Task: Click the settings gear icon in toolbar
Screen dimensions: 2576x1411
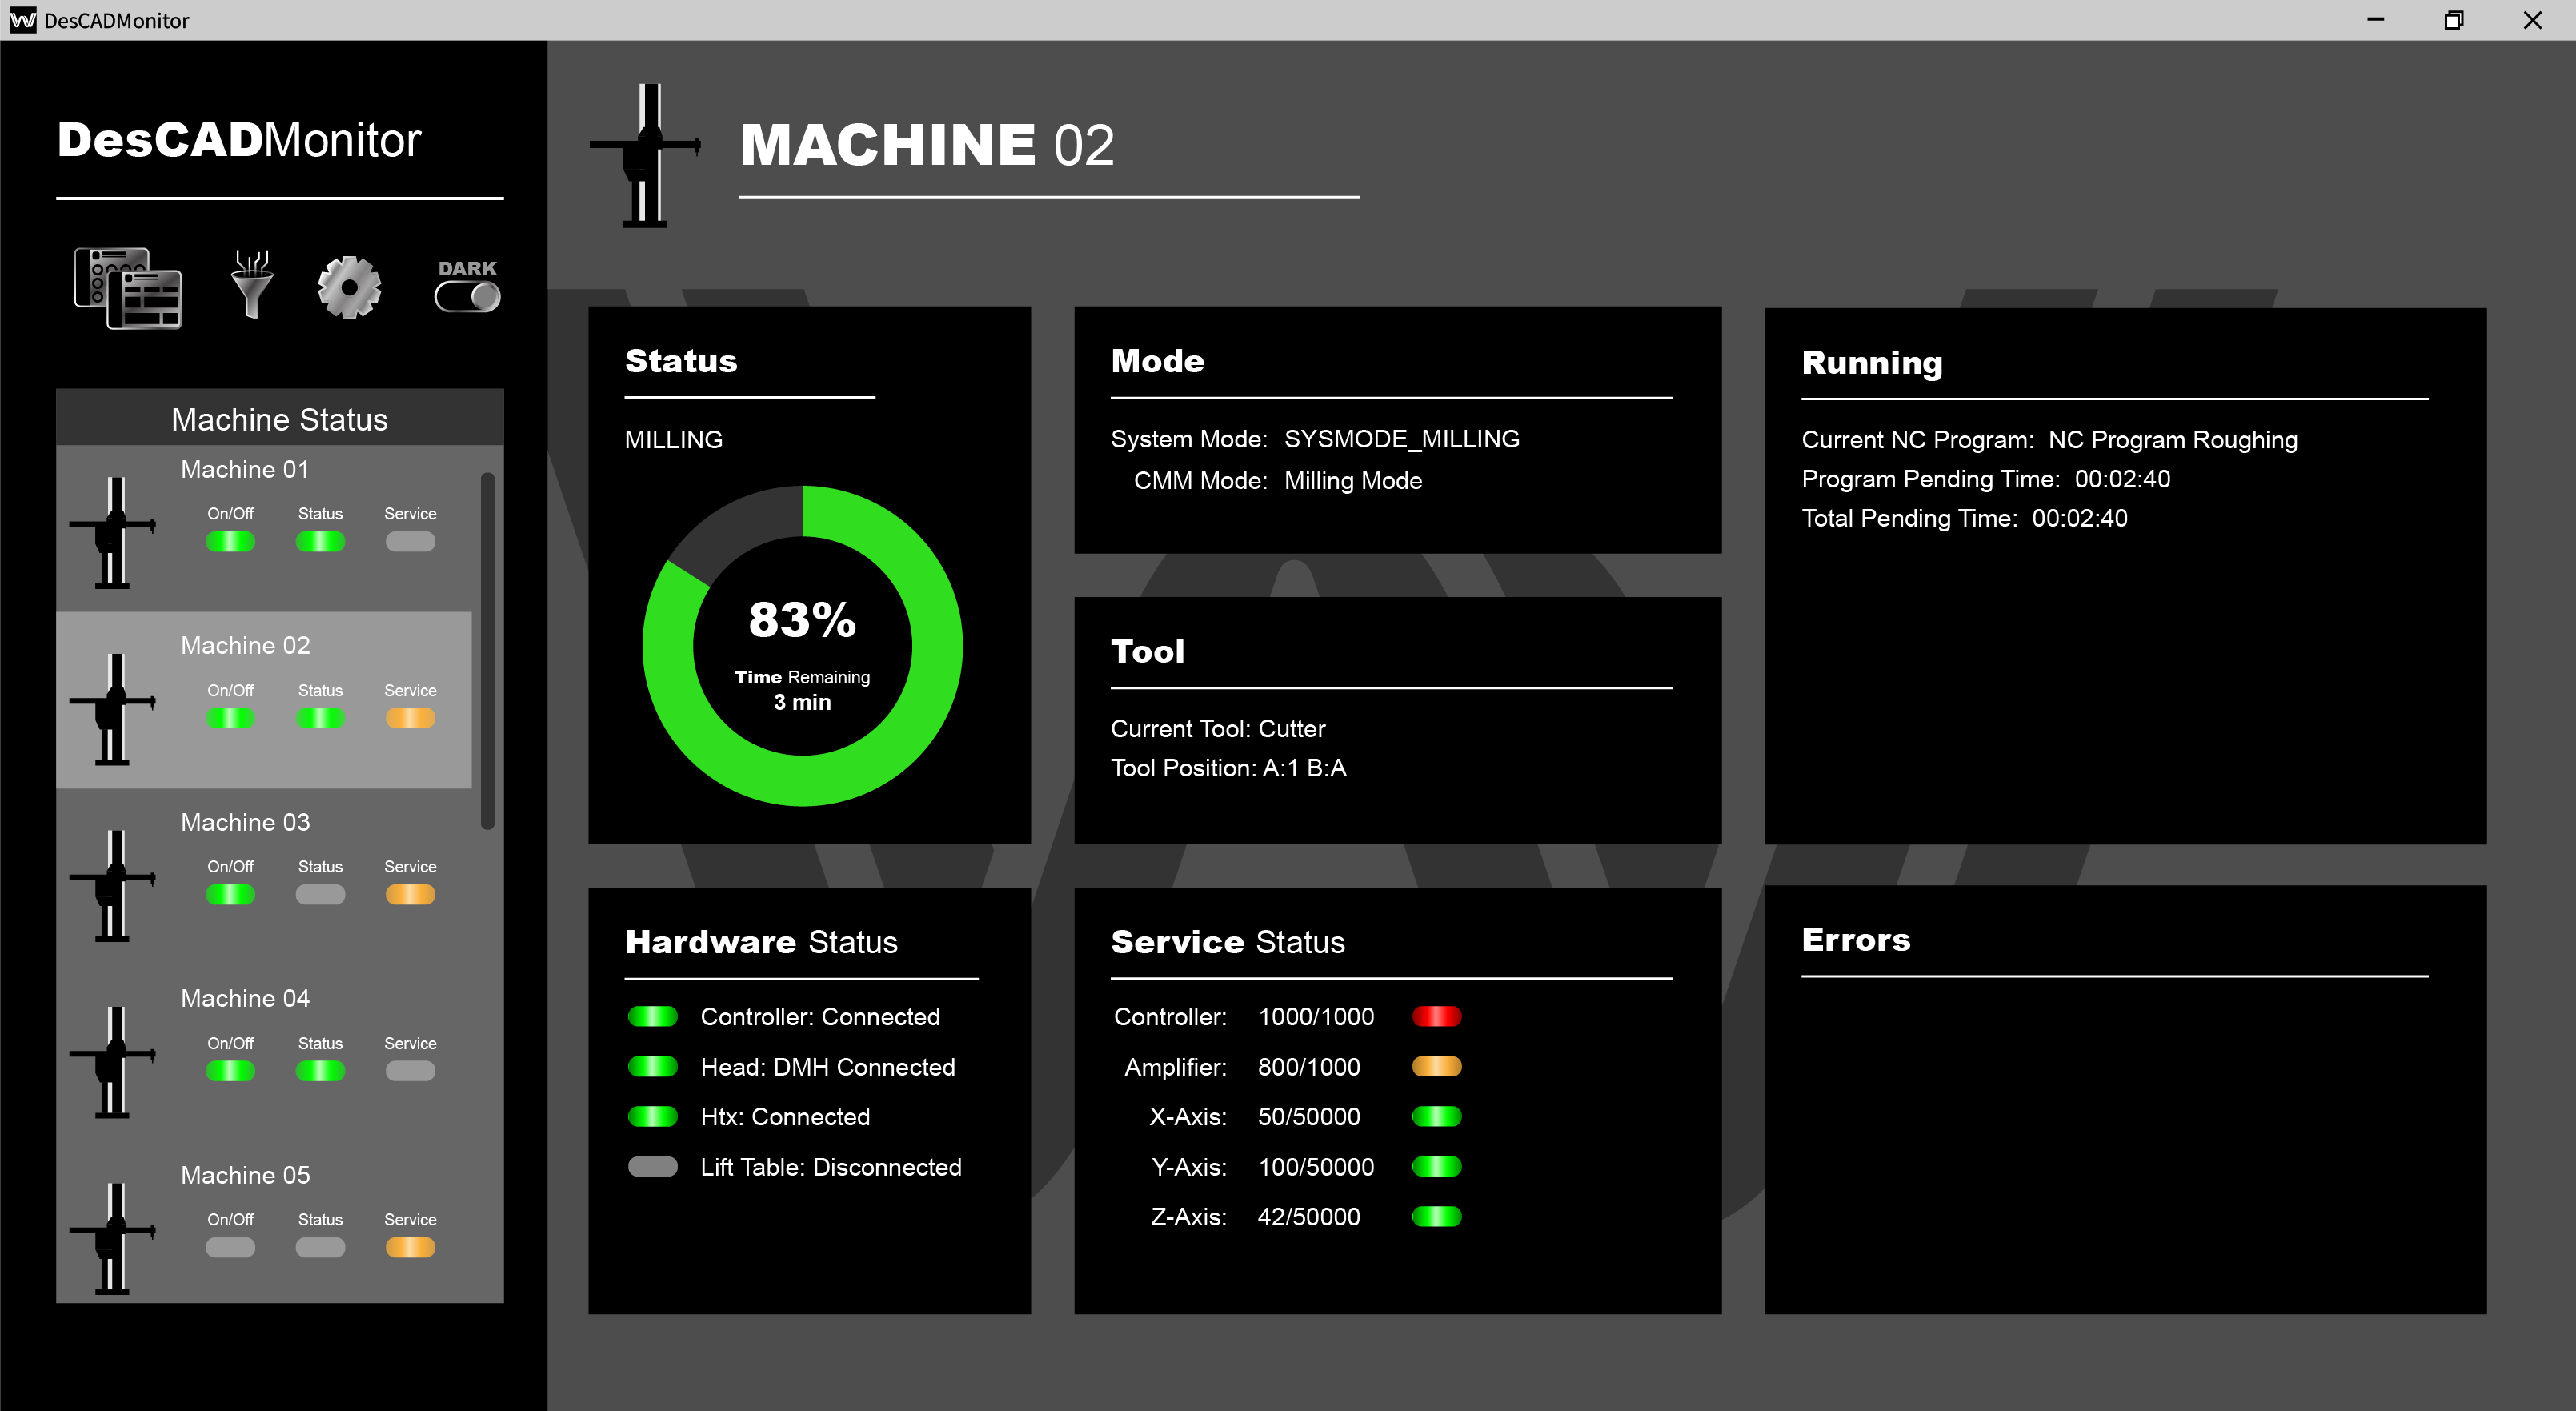Action: tap(347, 288)
